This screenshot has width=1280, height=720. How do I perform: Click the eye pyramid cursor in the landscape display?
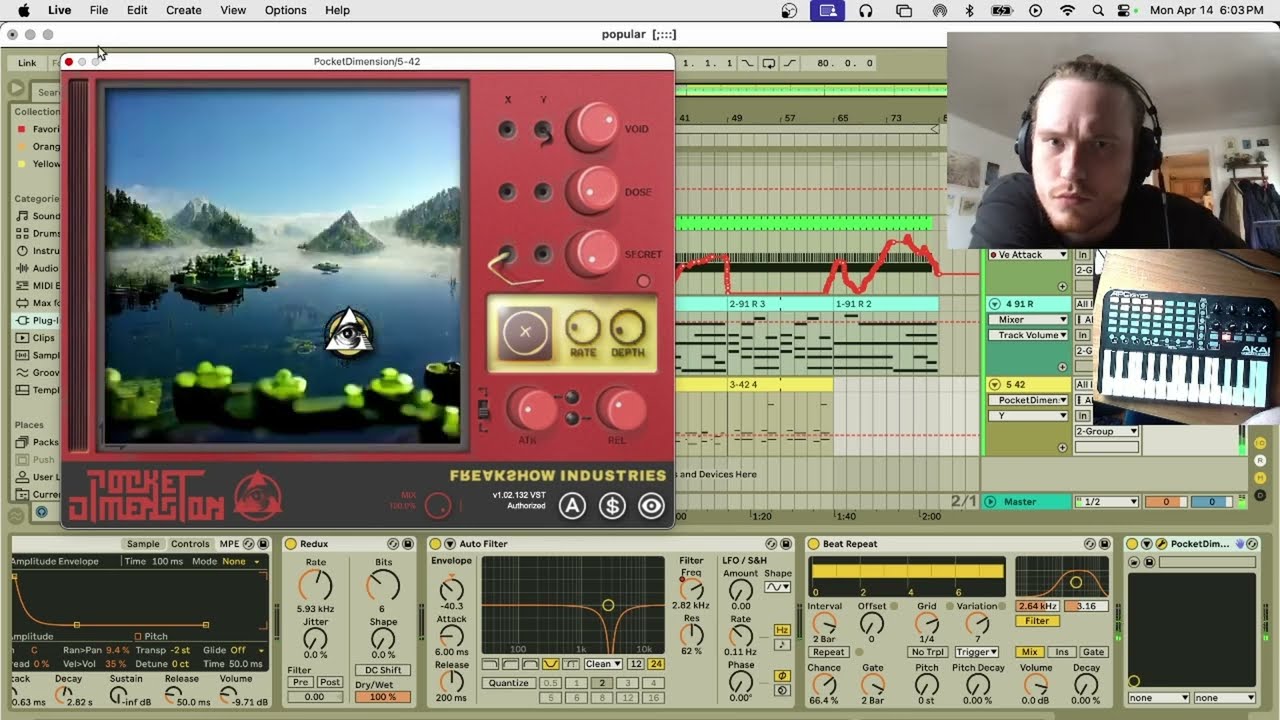coord(349,331)
